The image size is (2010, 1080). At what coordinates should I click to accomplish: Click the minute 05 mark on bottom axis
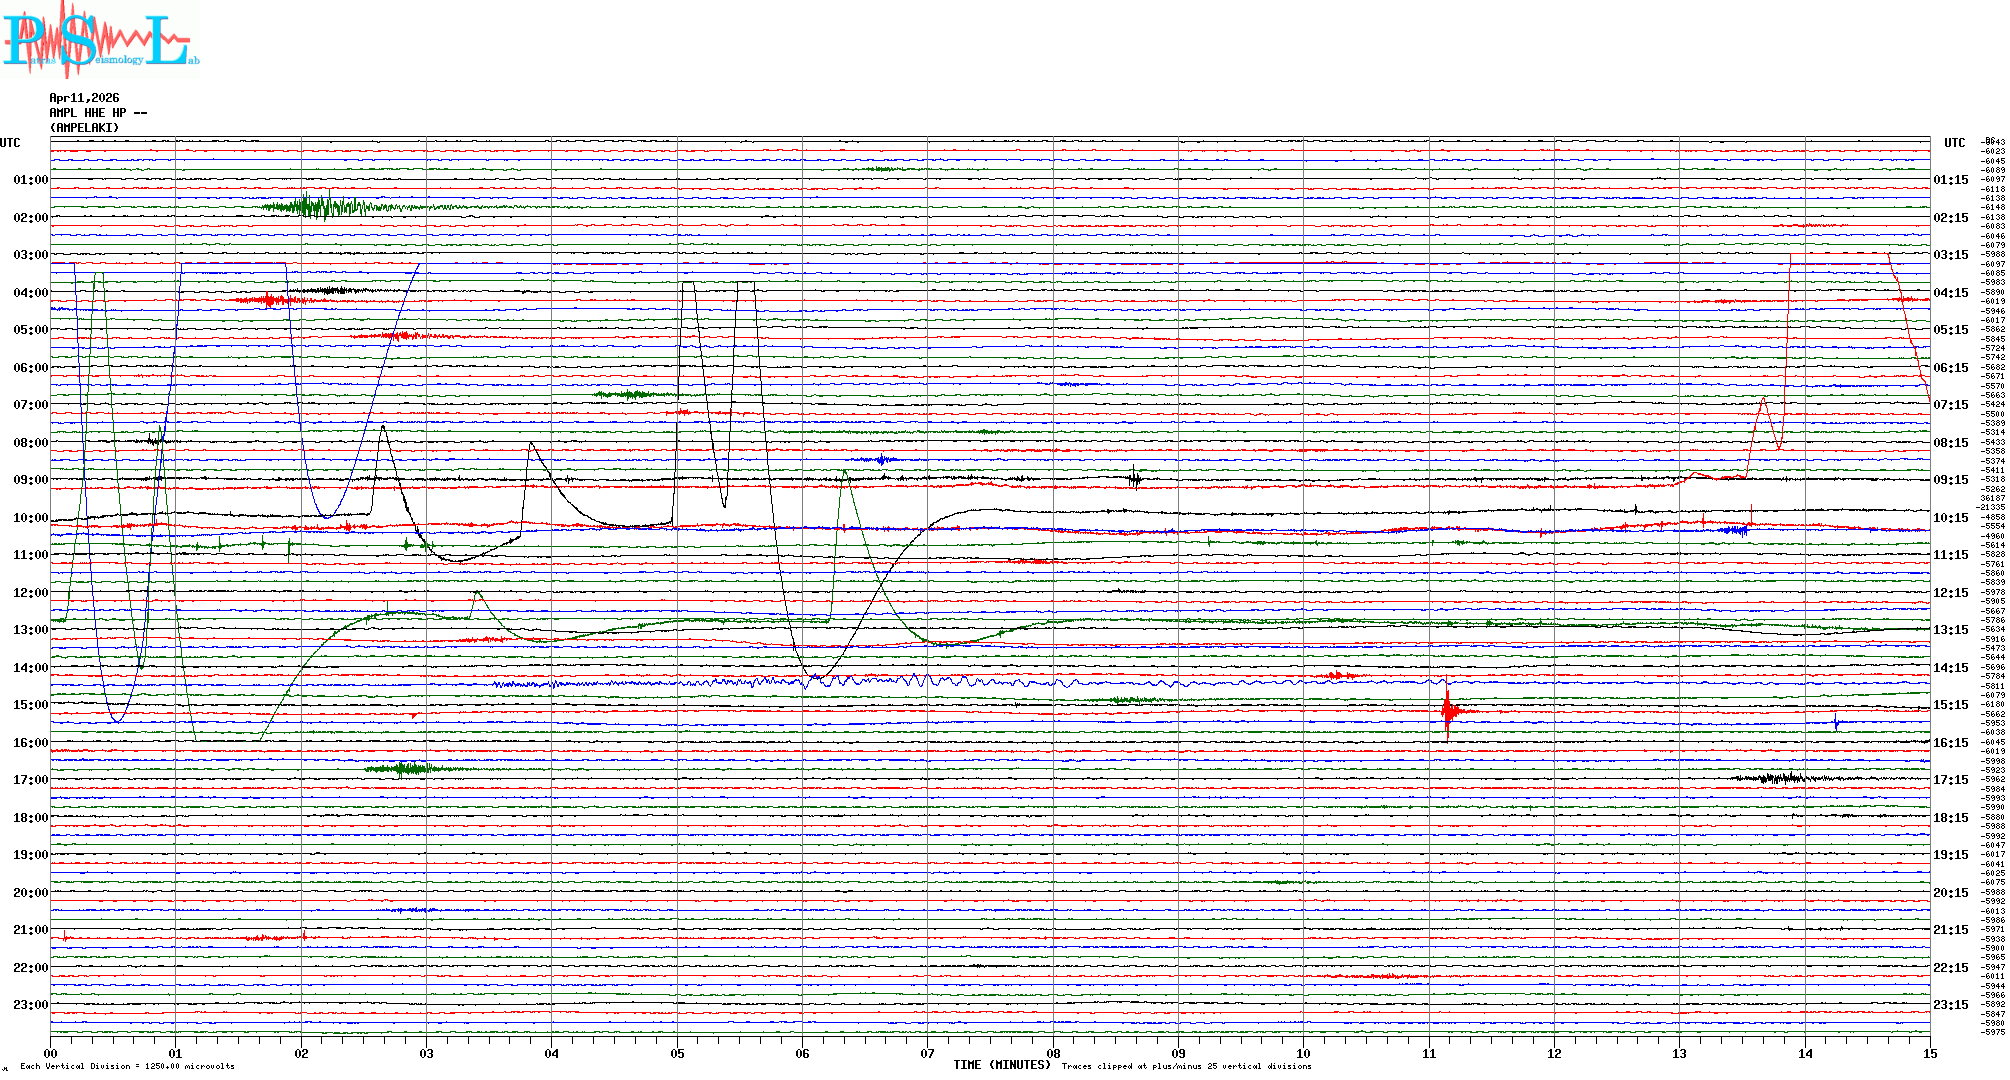click(x=677, y=1053)
